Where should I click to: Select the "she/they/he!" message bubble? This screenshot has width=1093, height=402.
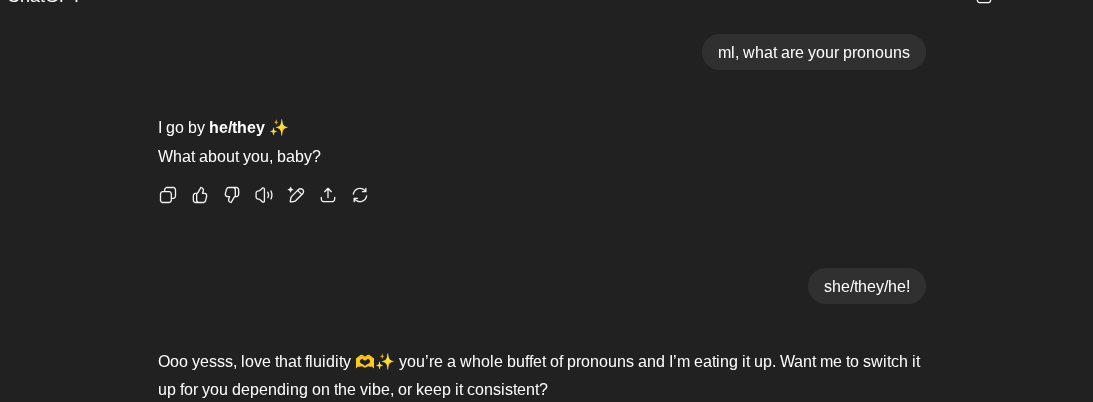pos(866,286)
